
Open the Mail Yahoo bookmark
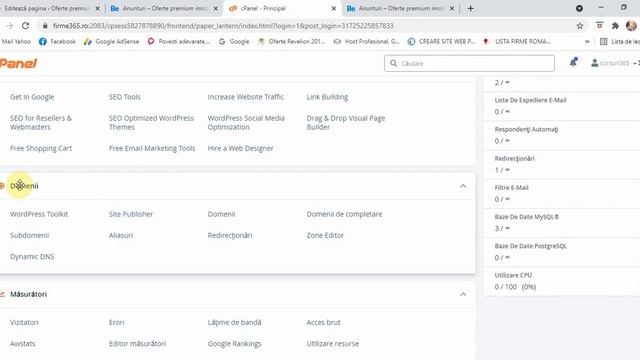(x=16, y=42)
